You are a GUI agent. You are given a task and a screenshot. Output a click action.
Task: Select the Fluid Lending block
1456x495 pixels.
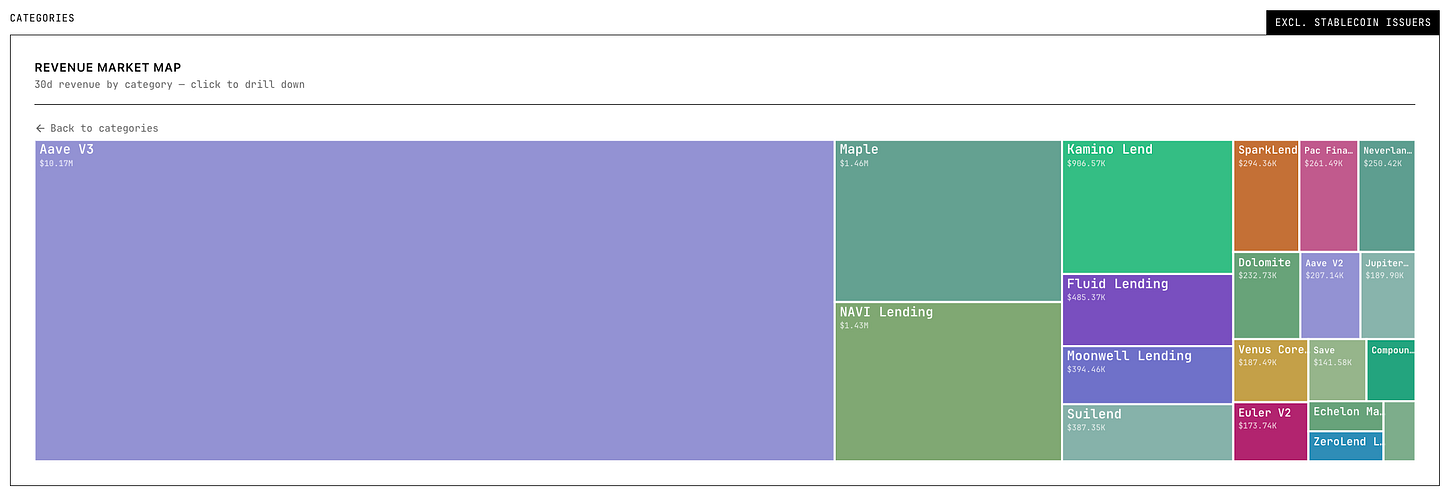point(1146,310)
